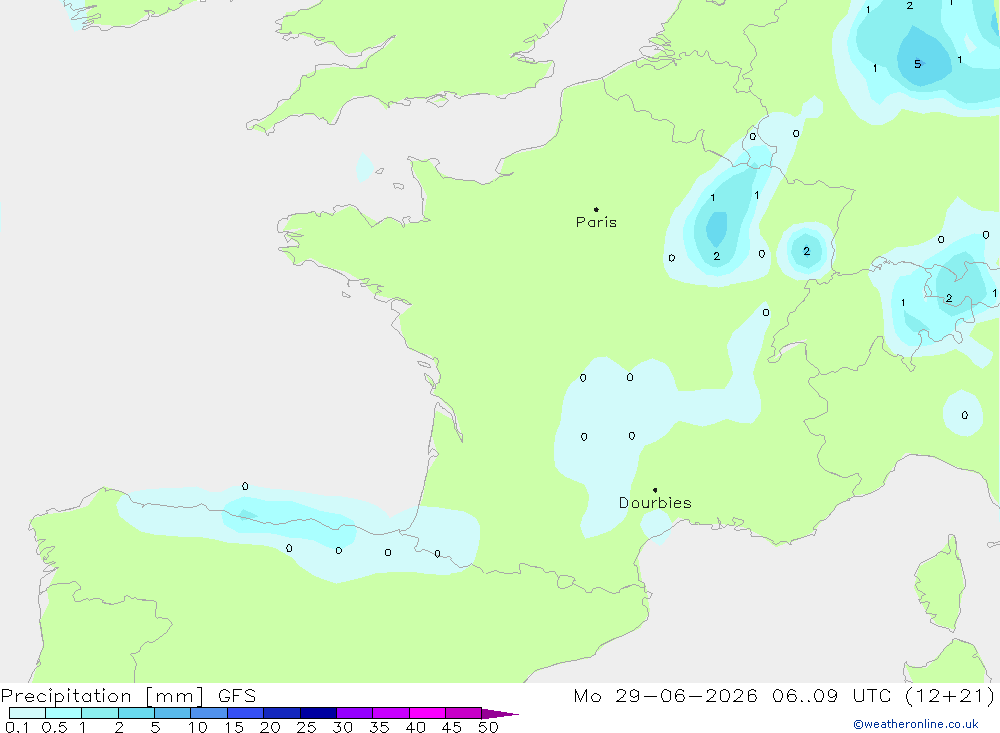The height and width of the screenshot is (733, 1000).
Task: Select the black dot marker above Dourbies
Action: pyautogui.click(x=655, y=490)
